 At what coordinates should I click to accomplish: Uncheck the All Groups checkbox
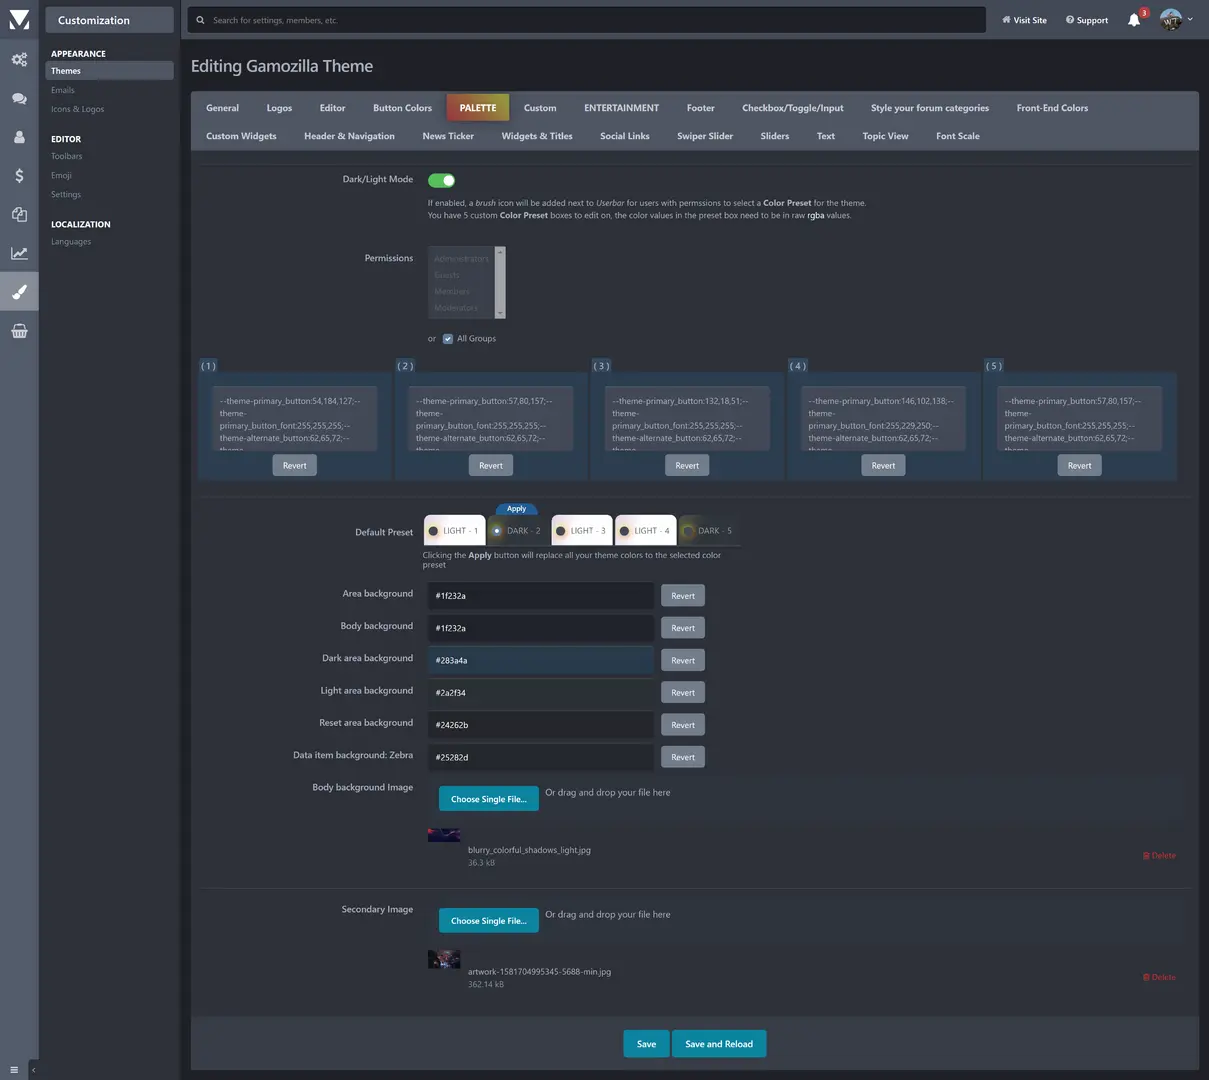448,338
